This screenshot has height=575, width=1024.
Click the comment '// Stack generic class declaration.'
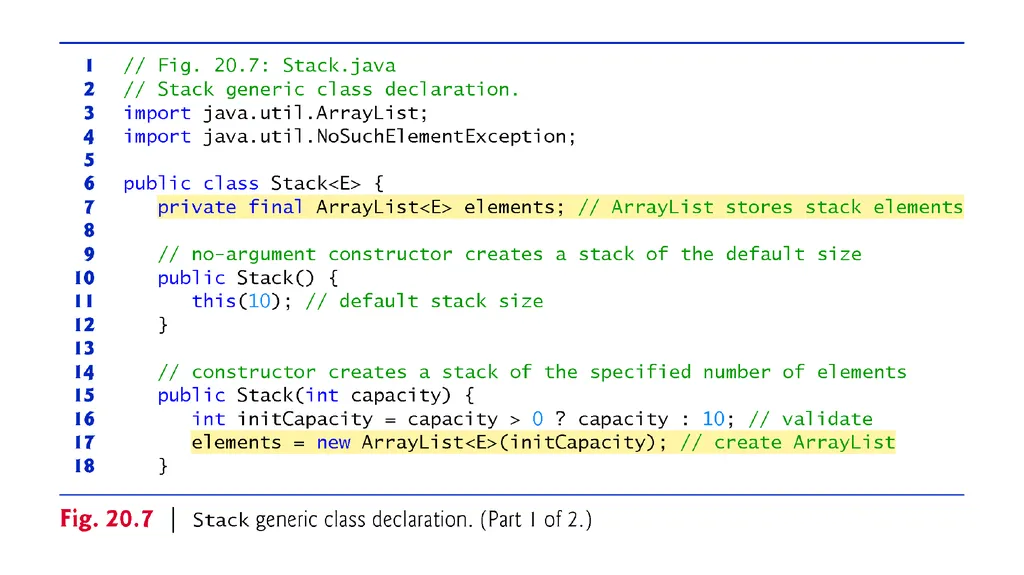tap(321, 89)
